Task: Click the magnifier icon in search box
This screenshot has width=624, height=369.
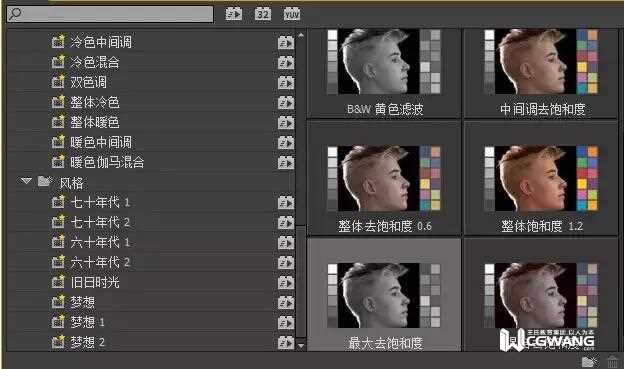Action: click(15, 14)
